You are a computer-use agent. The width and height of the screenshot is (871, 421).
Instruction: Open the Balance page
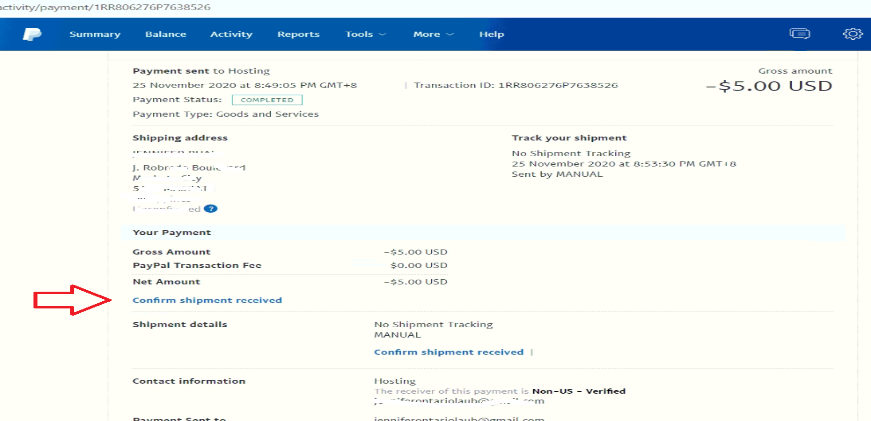[166, 34]
